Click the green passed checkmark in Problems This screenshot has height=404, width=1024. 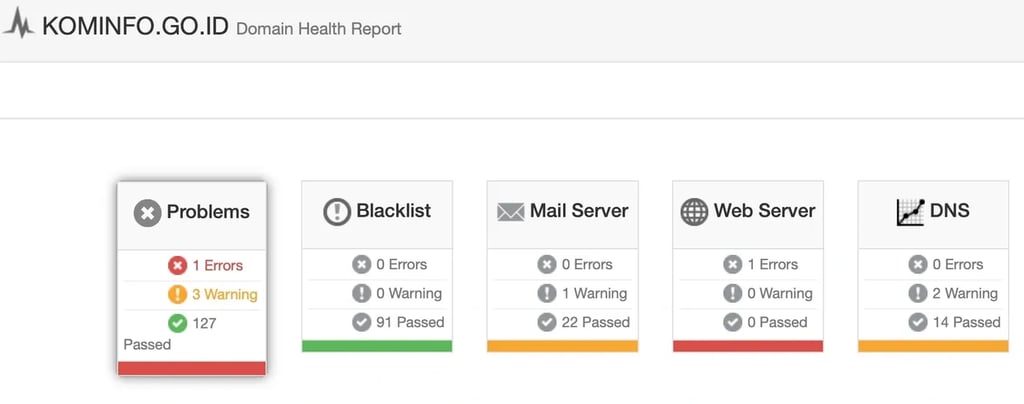click(x=178, y=323)
